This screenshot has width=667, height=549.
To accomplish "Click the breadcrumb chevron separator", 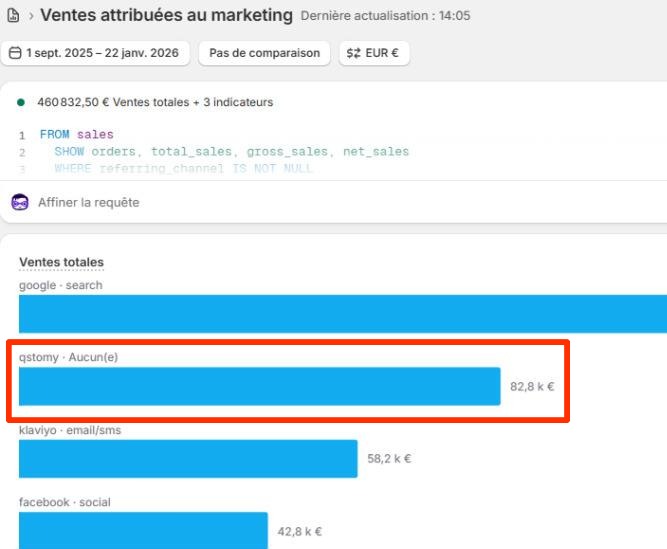I will coord(31,16).
